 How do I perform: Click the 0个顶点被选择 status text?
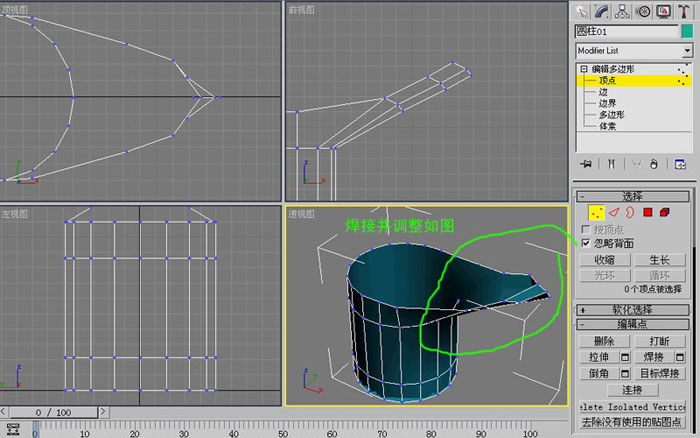tap(653, 289)
